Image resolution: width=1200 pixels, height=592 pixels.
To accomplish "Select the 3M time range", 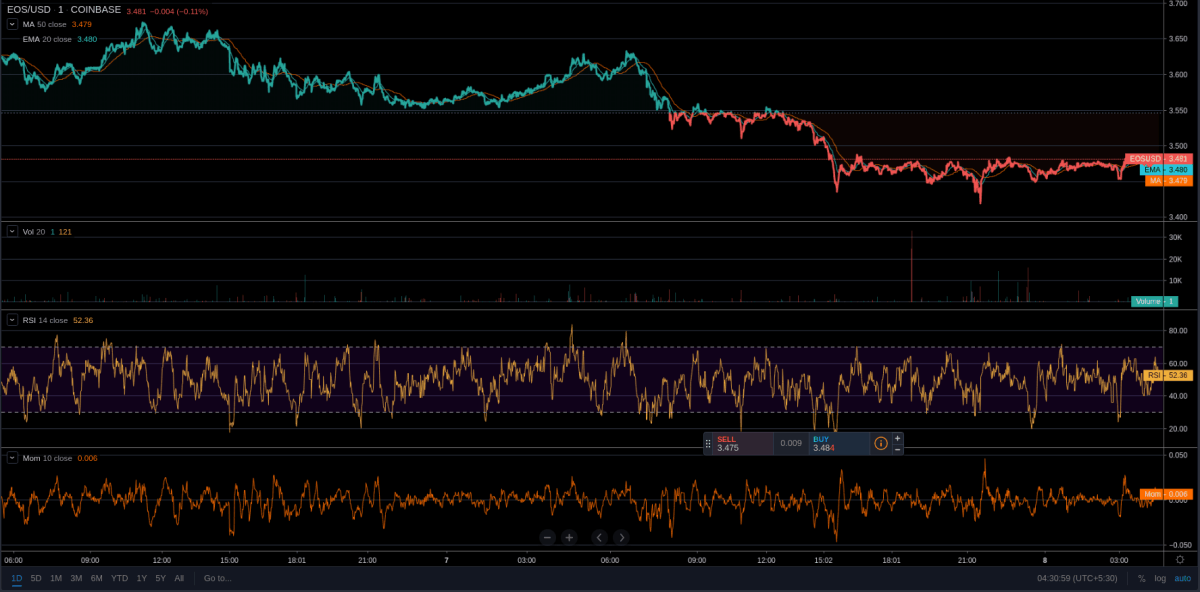I will [76, 578].
